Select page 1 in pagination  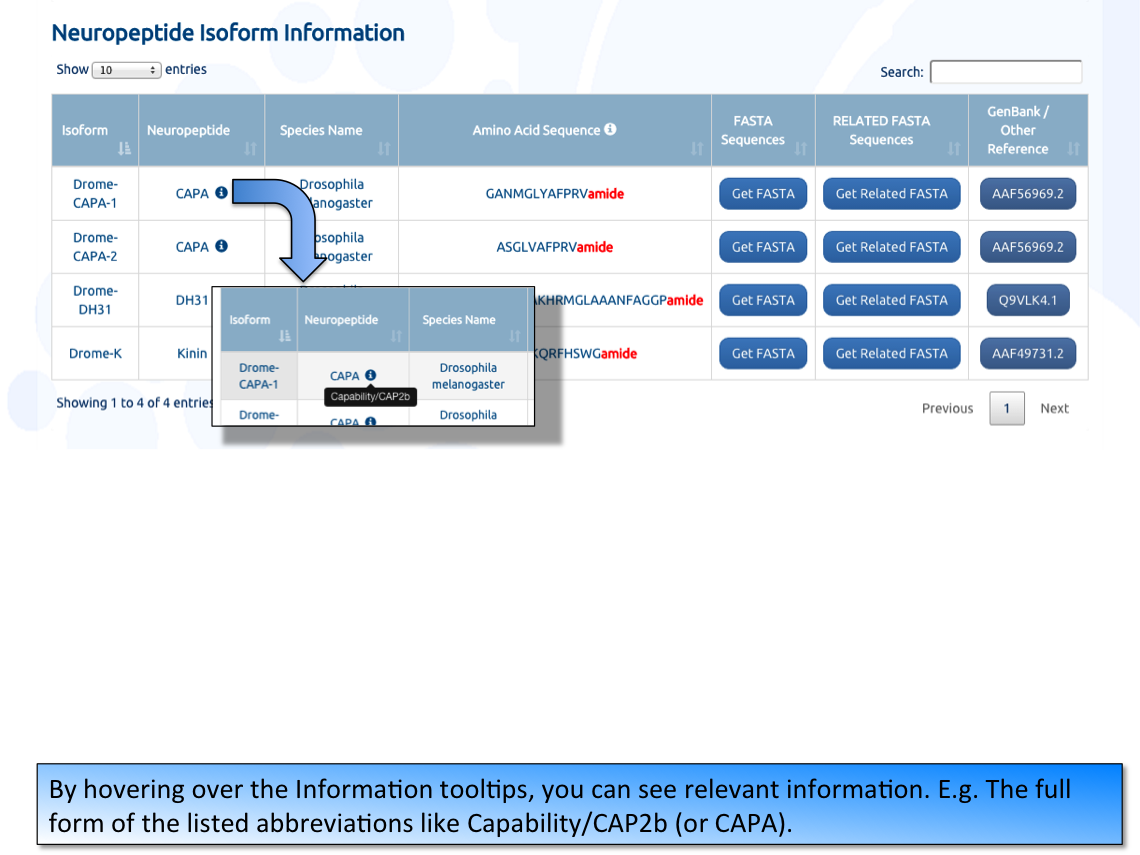(x=1007, y=409)
